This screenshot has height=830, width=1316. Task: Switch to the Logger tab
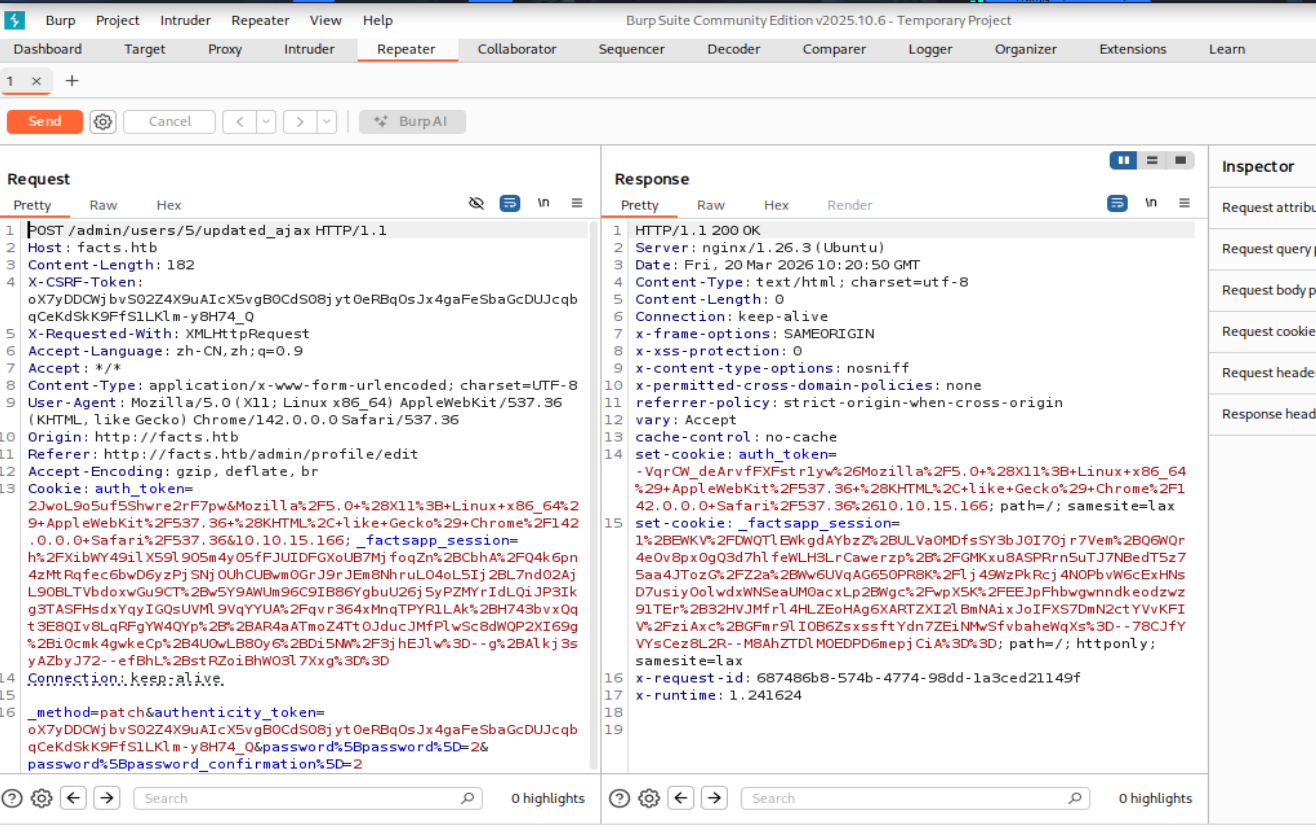point(931,49)
